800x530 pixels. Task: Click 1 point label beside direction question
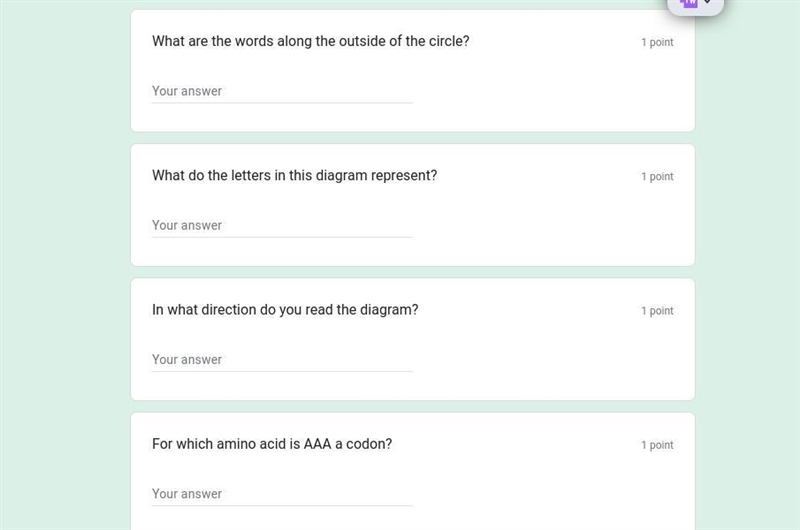click(x=657, y=311)
